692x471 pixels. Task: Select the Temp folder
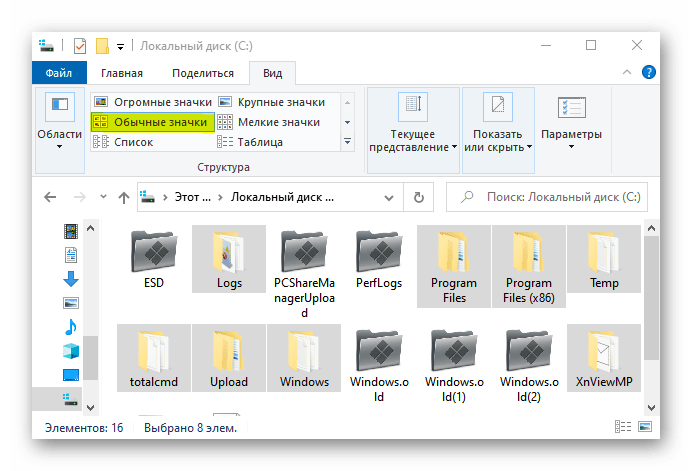coord(604,259)
